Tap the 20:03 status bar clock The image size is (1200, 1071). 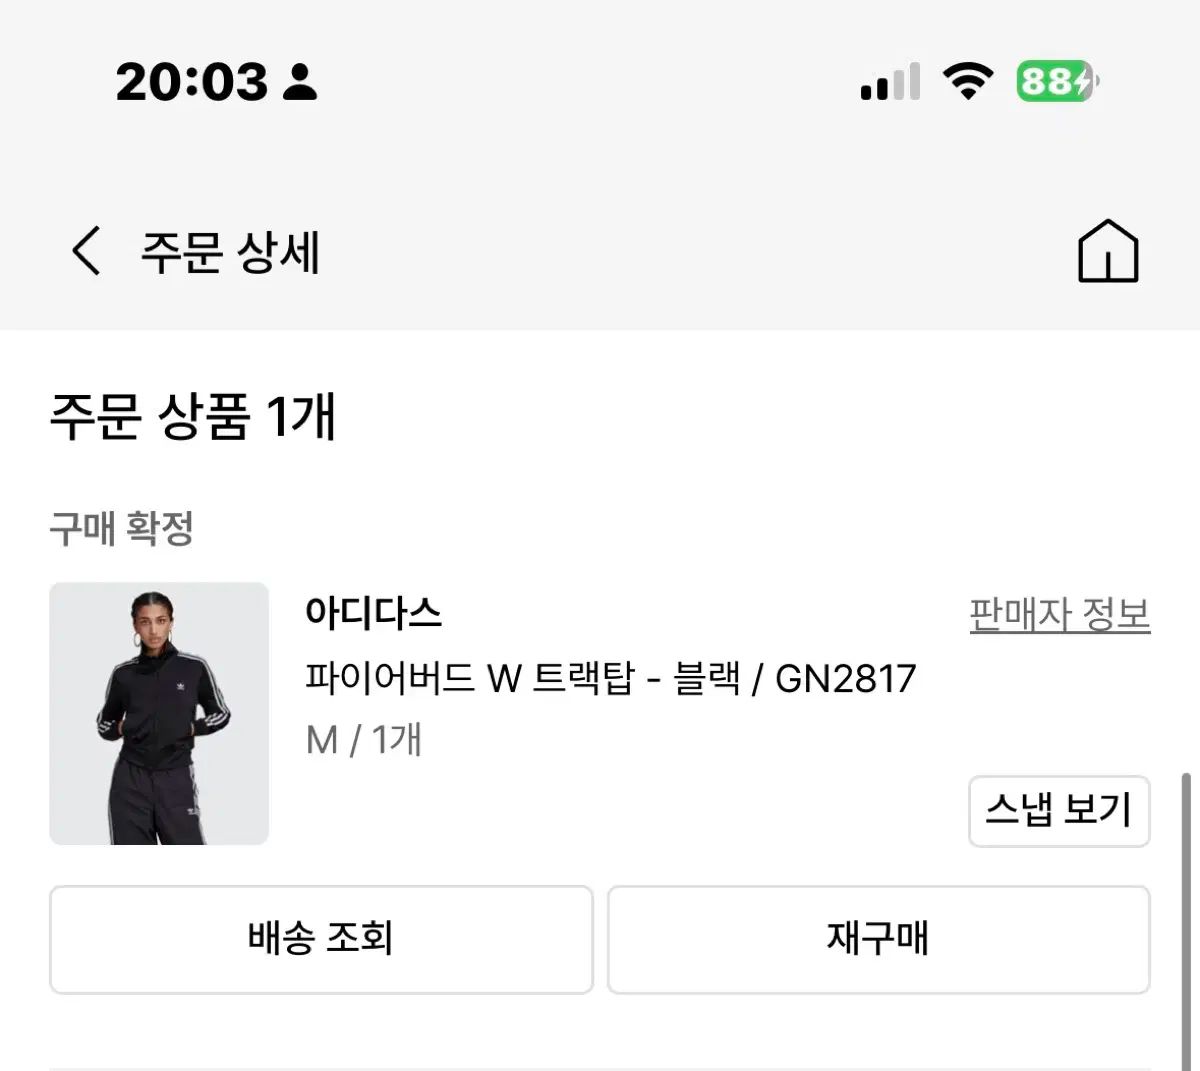tap(192, 82)
